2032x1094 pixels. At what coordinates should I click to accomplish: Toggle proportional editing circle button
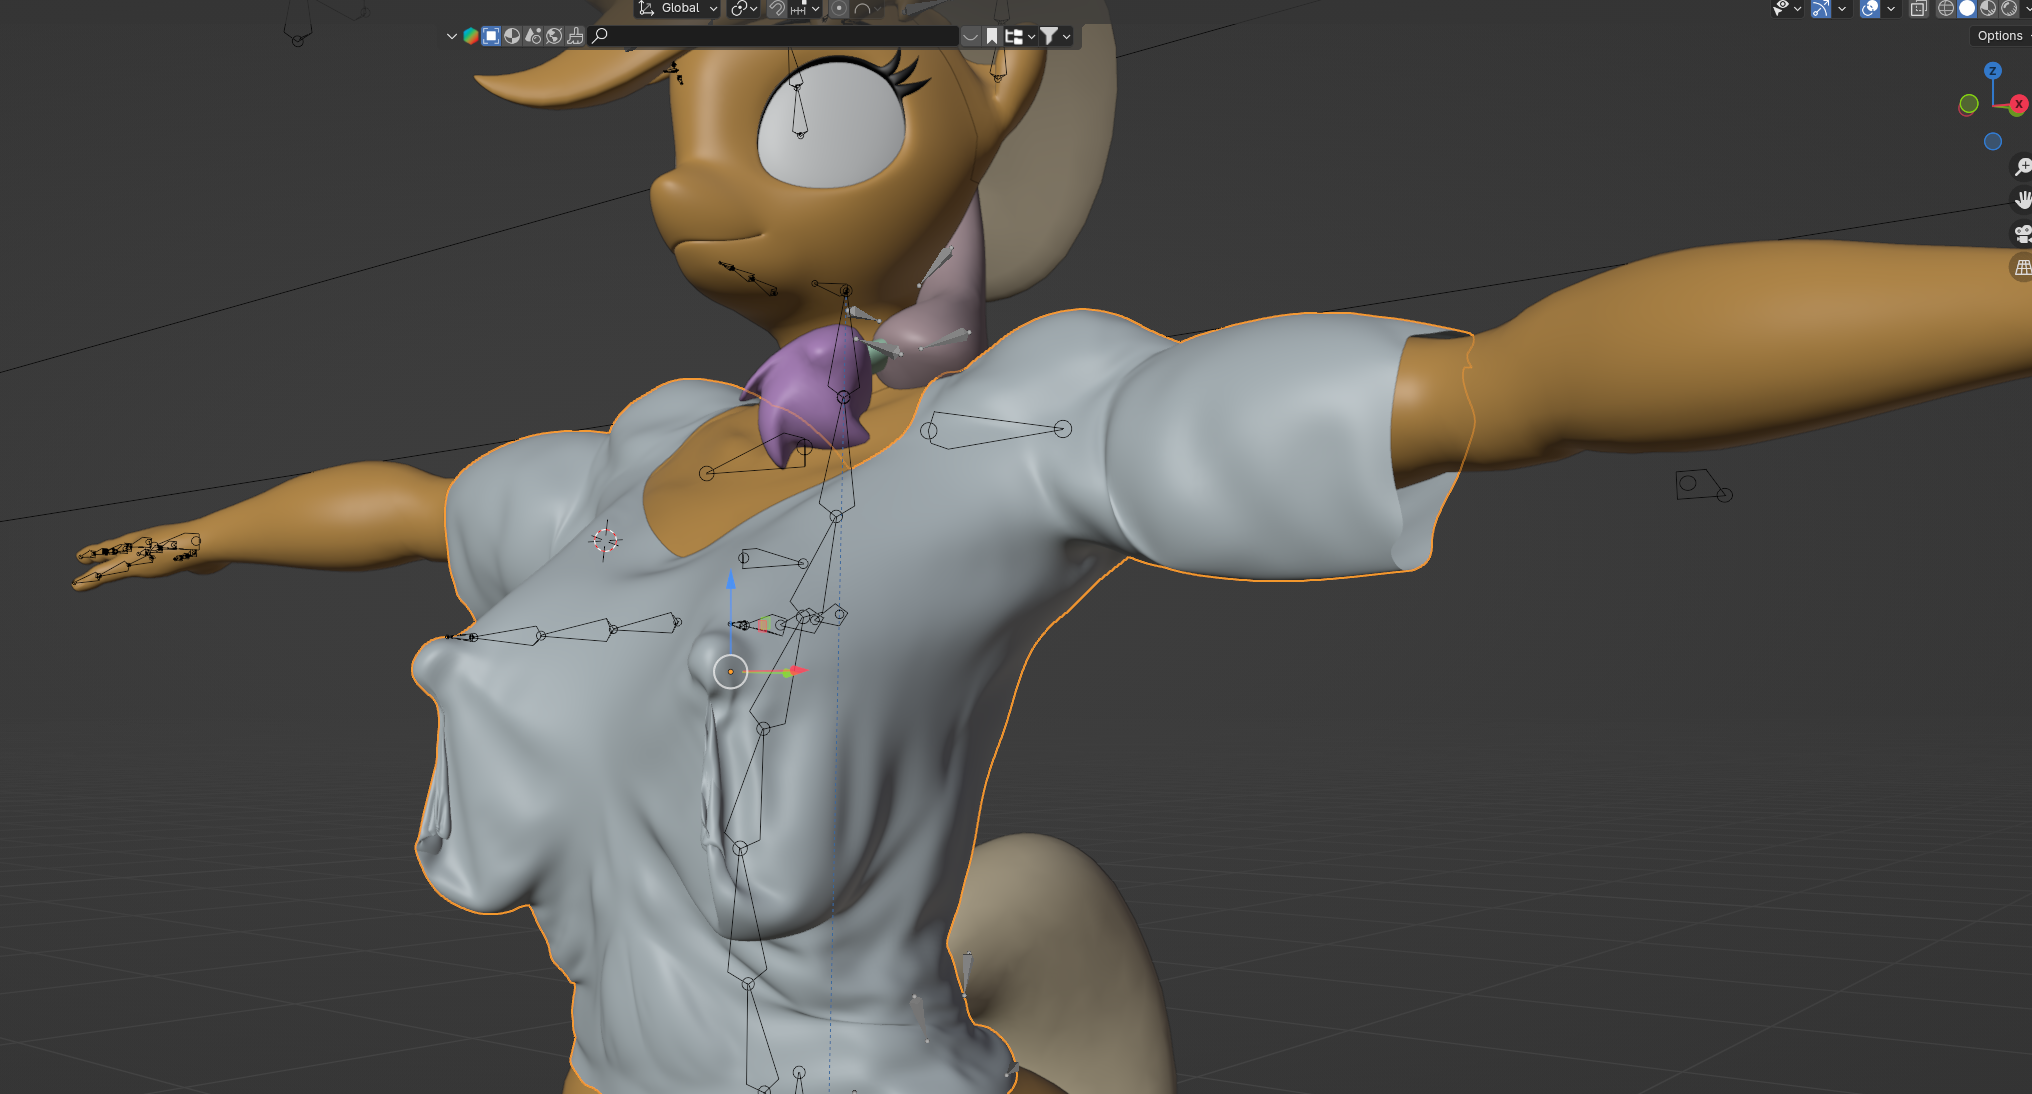point(839,9)
